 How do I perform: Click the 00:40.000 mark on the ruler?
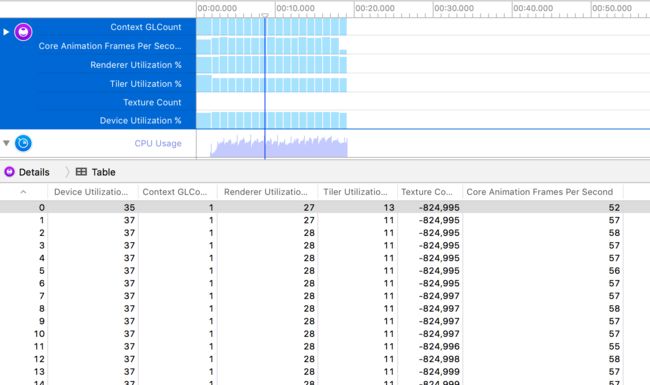533,8
